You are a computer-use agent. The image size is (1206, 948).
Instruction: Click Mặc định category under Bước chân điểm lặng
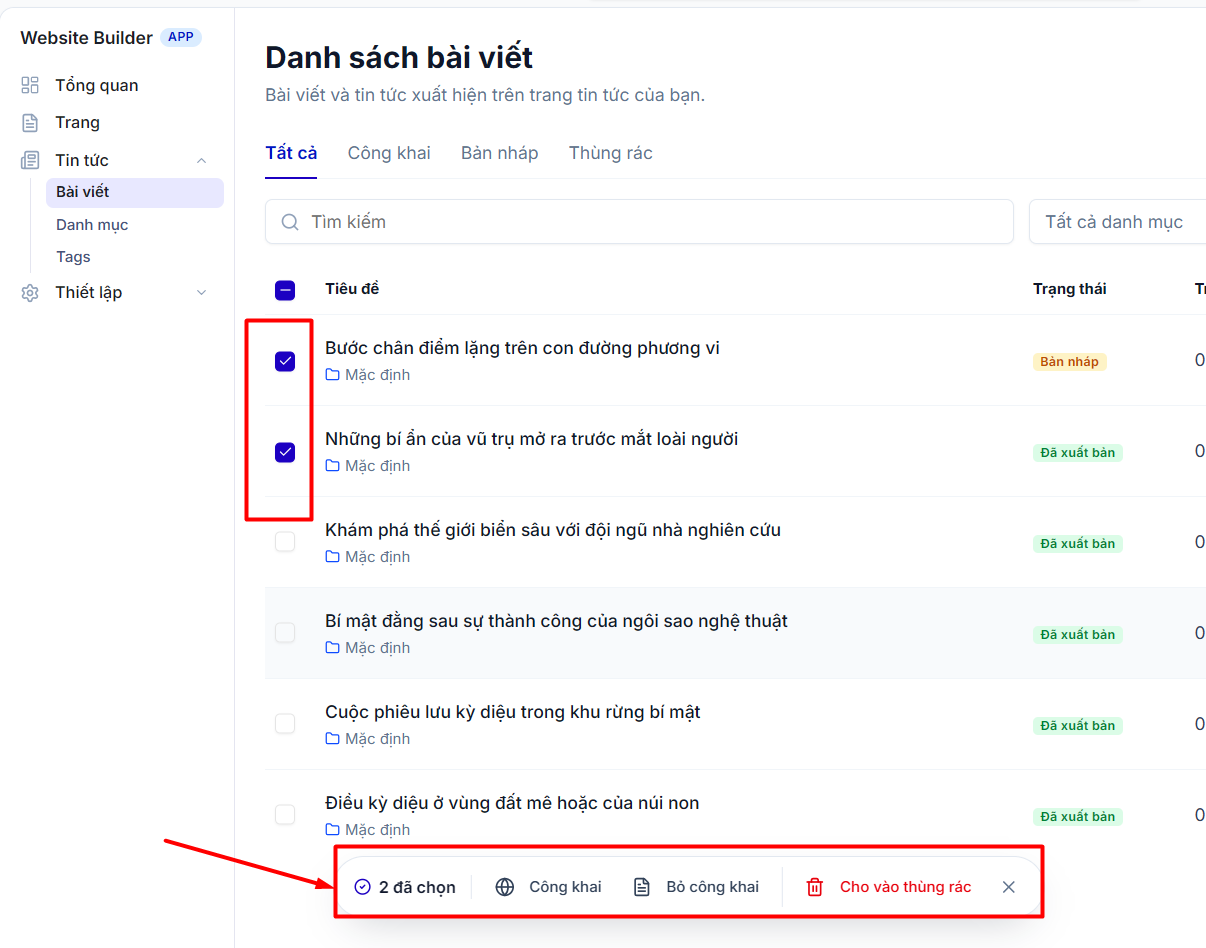pos(378,375)
